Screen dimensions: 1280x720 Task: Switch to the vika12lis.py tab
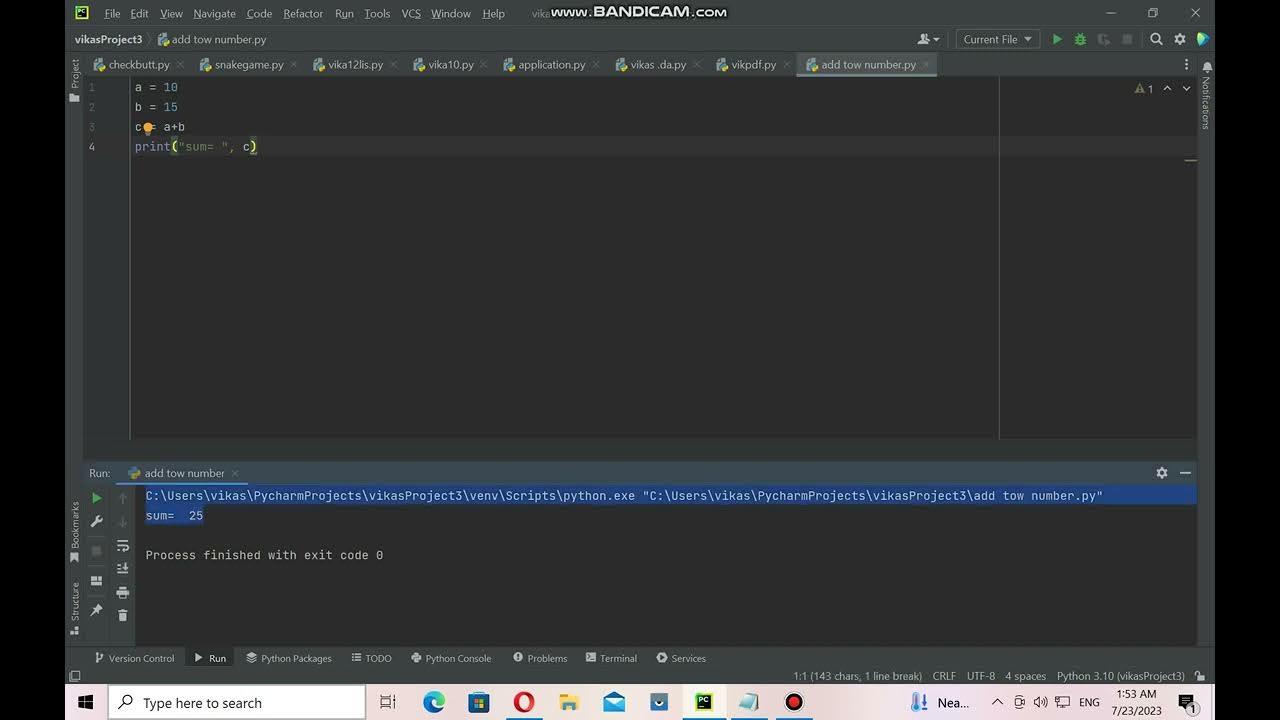click(355, 64)
